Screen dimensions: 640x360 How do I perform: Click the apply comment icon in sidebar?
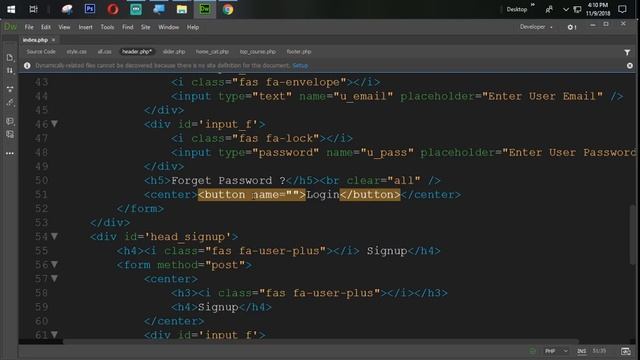click(x=10, y=121)
